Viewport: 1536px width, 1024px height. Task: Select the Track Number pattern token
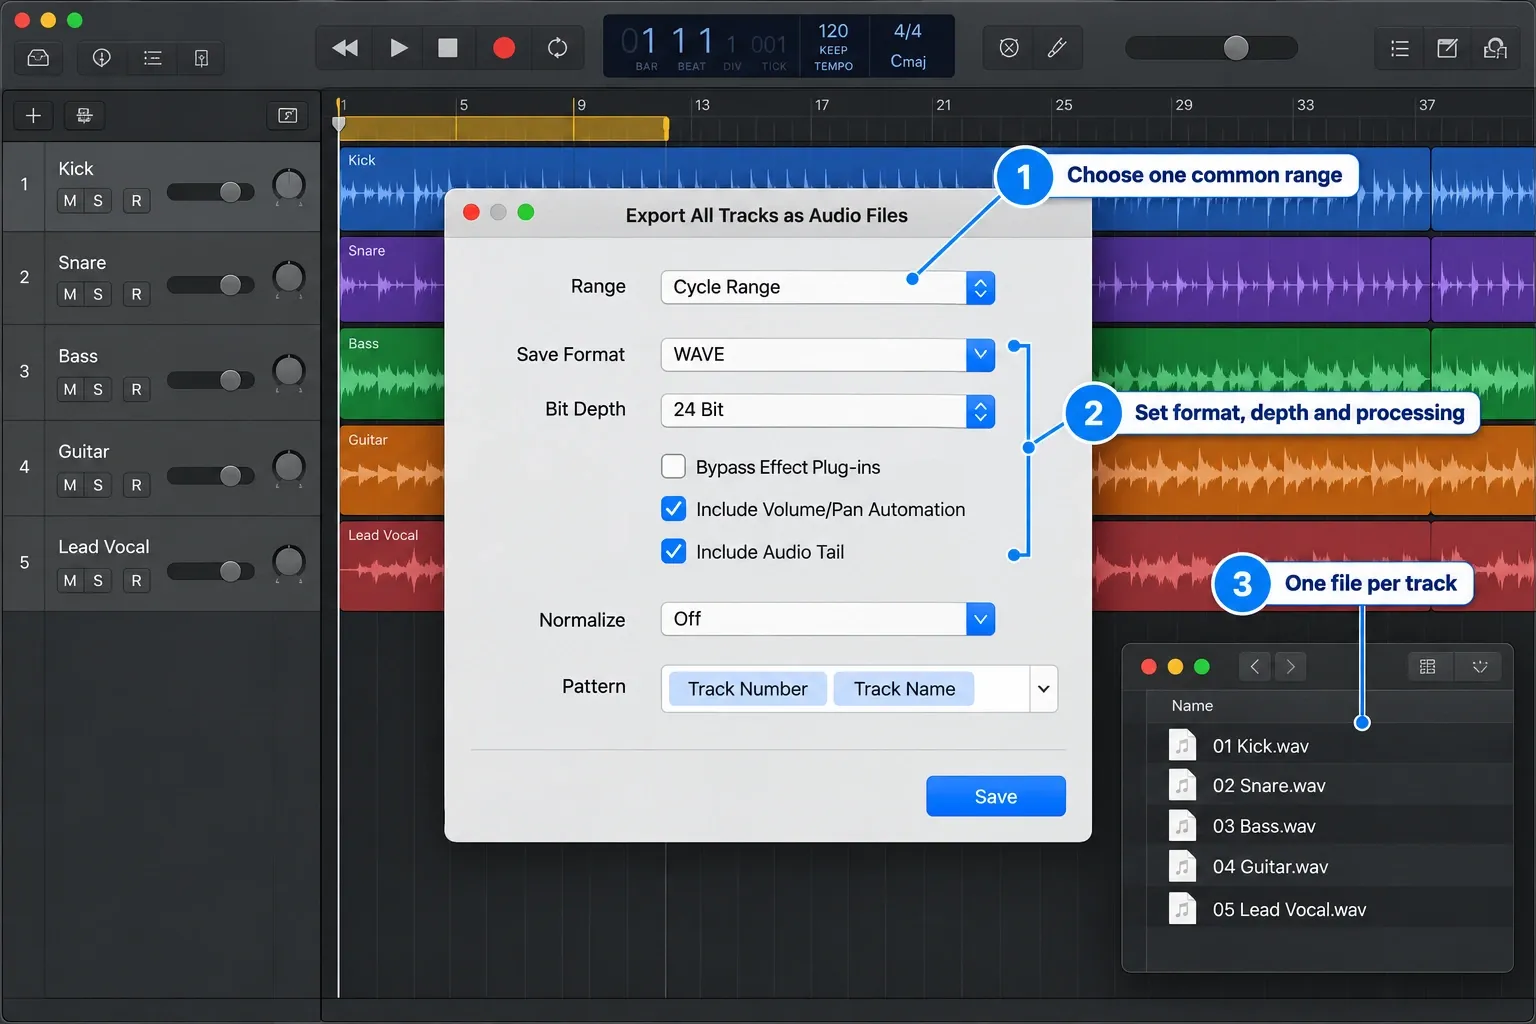tap(747, 689)
